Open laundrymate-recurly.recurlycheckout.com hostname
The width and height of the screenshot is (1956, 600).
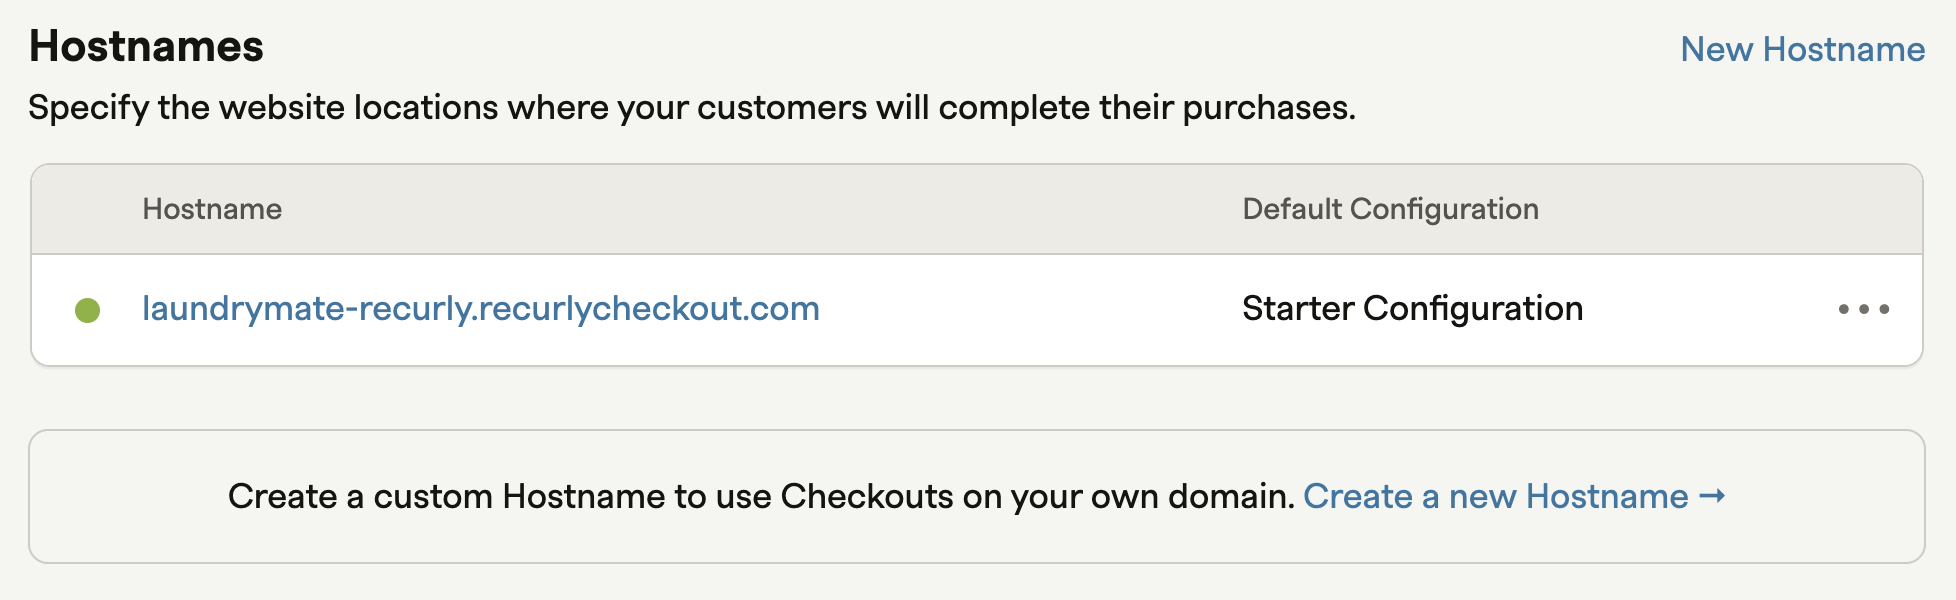481,308
